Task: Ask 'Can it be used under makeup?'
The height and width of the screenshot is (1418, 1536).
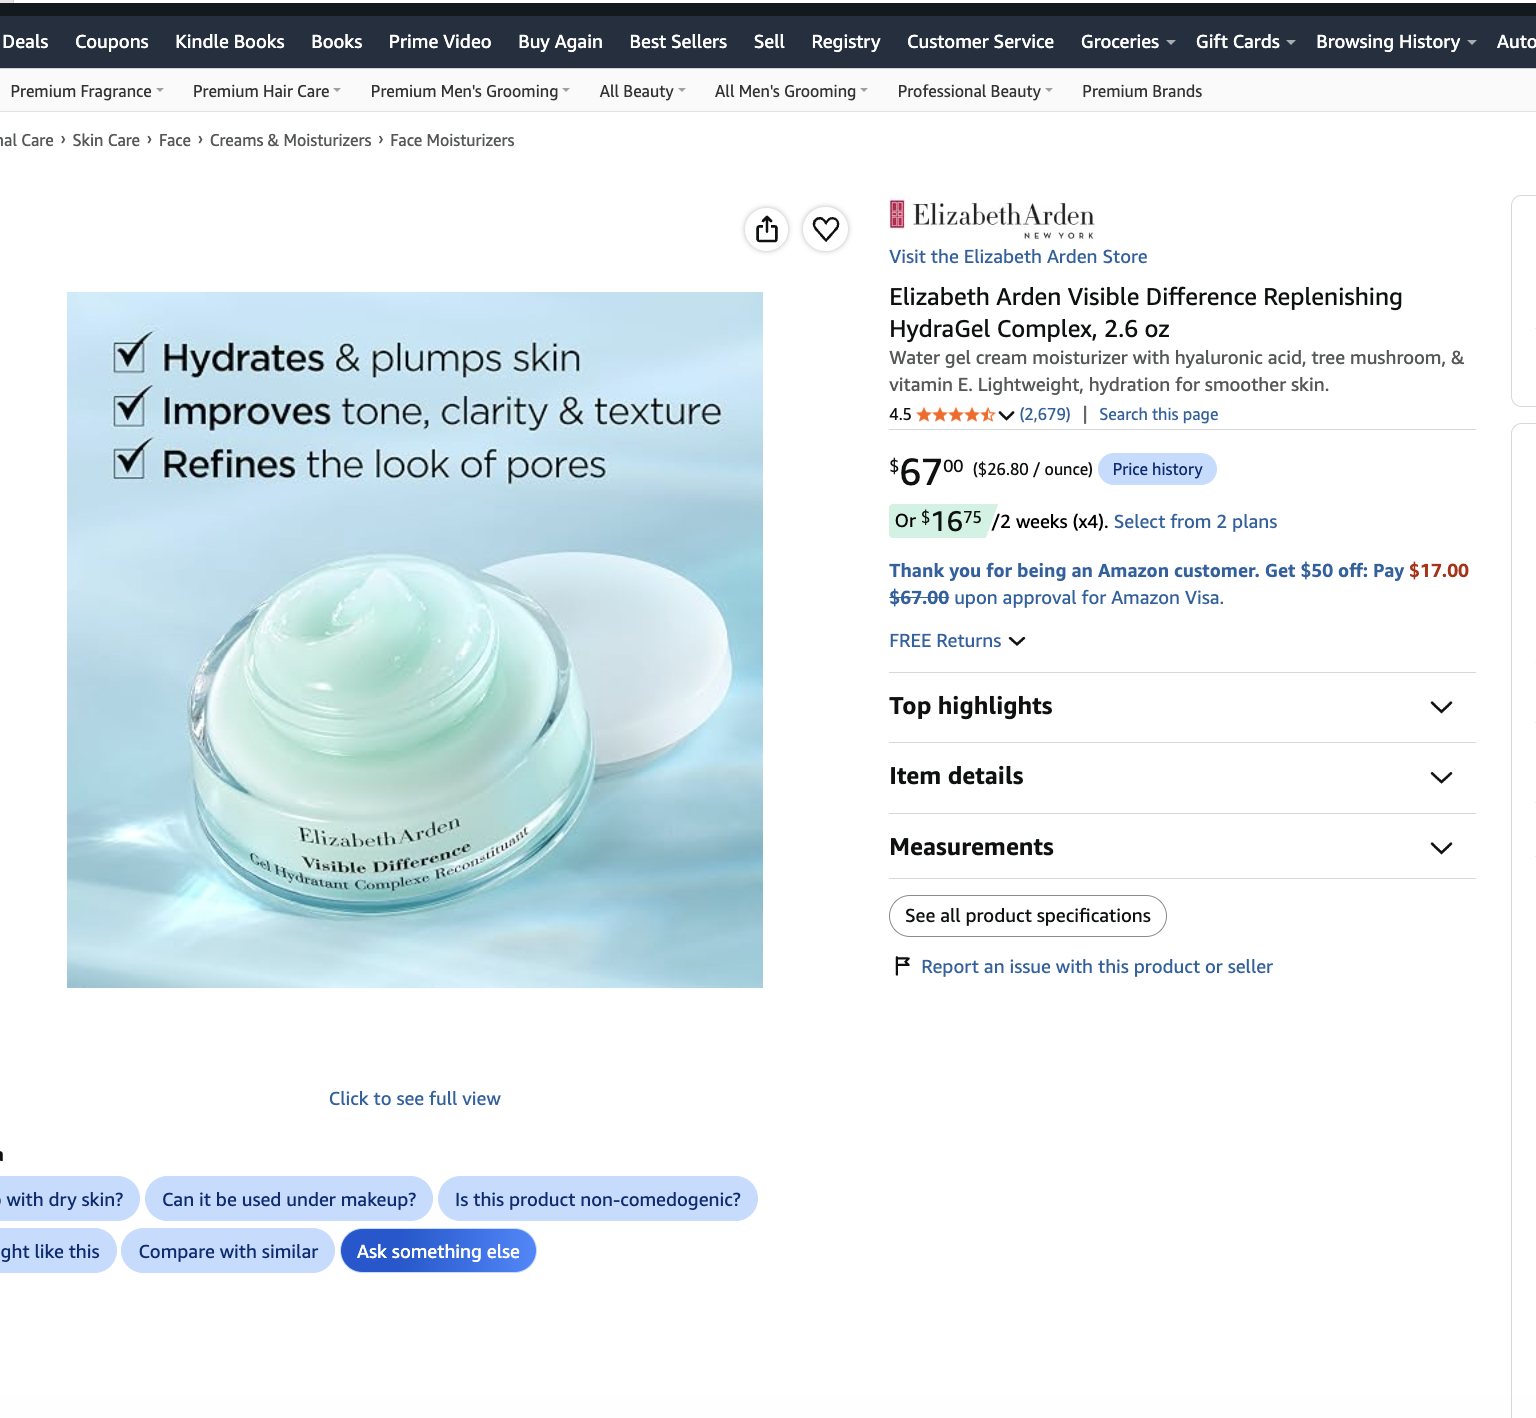Action: point(289,1199)
